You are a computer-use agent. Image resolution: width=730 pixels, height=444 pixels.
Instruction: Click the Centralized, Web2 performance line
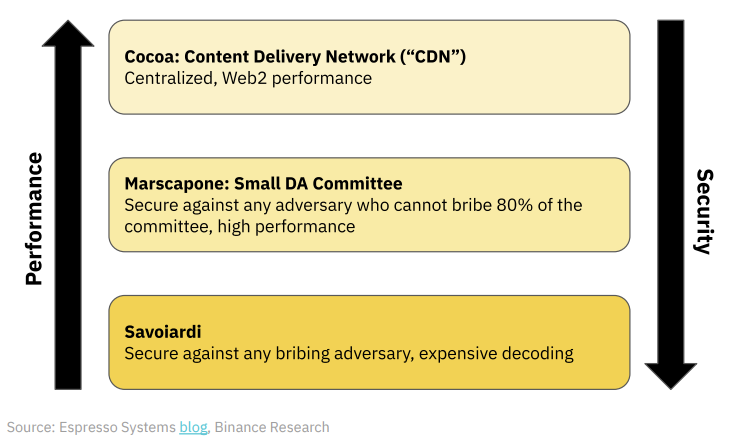[x=248, y=78]
